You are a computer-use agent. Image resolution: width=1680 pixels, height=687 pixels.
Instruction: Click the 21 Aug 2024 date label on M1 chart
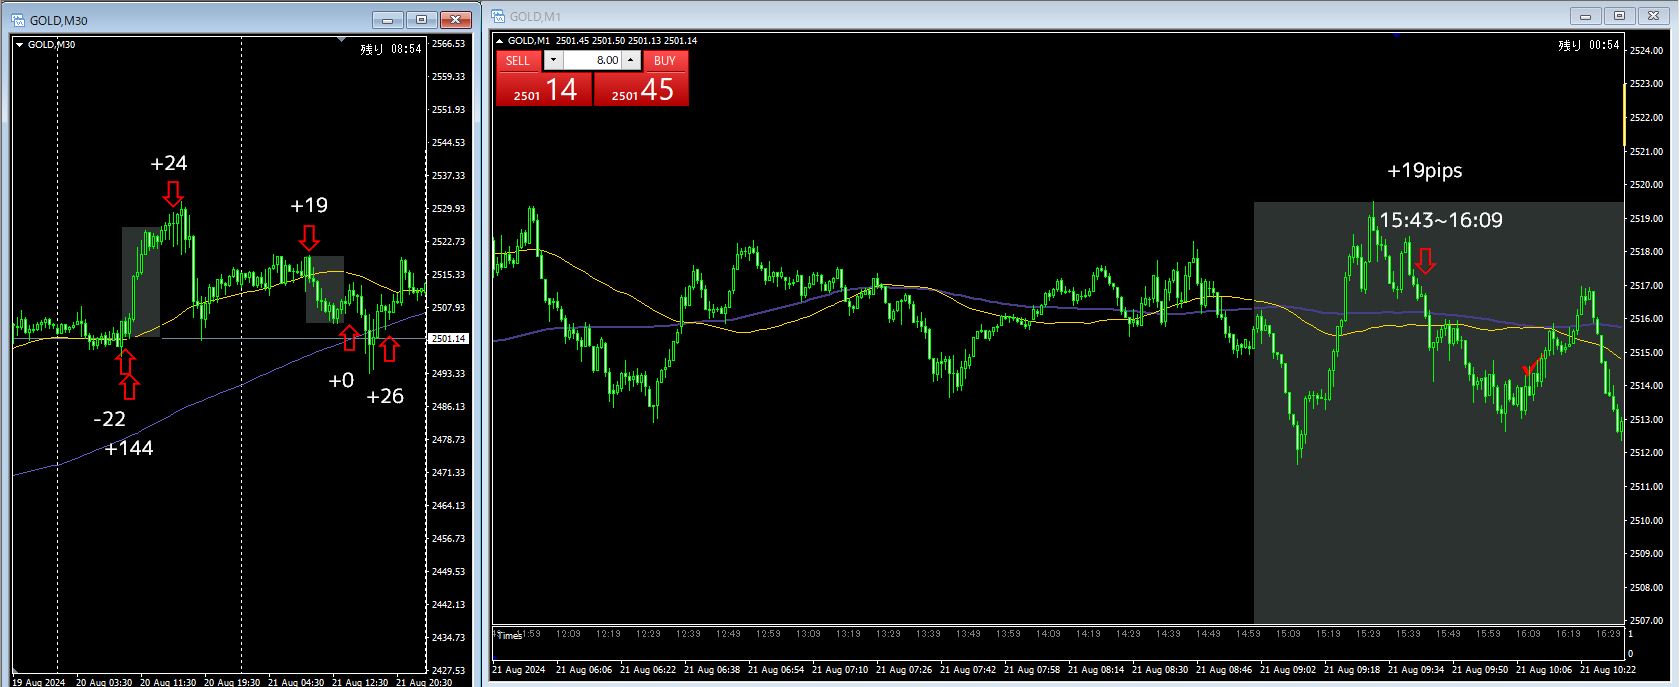click(519, 669)
